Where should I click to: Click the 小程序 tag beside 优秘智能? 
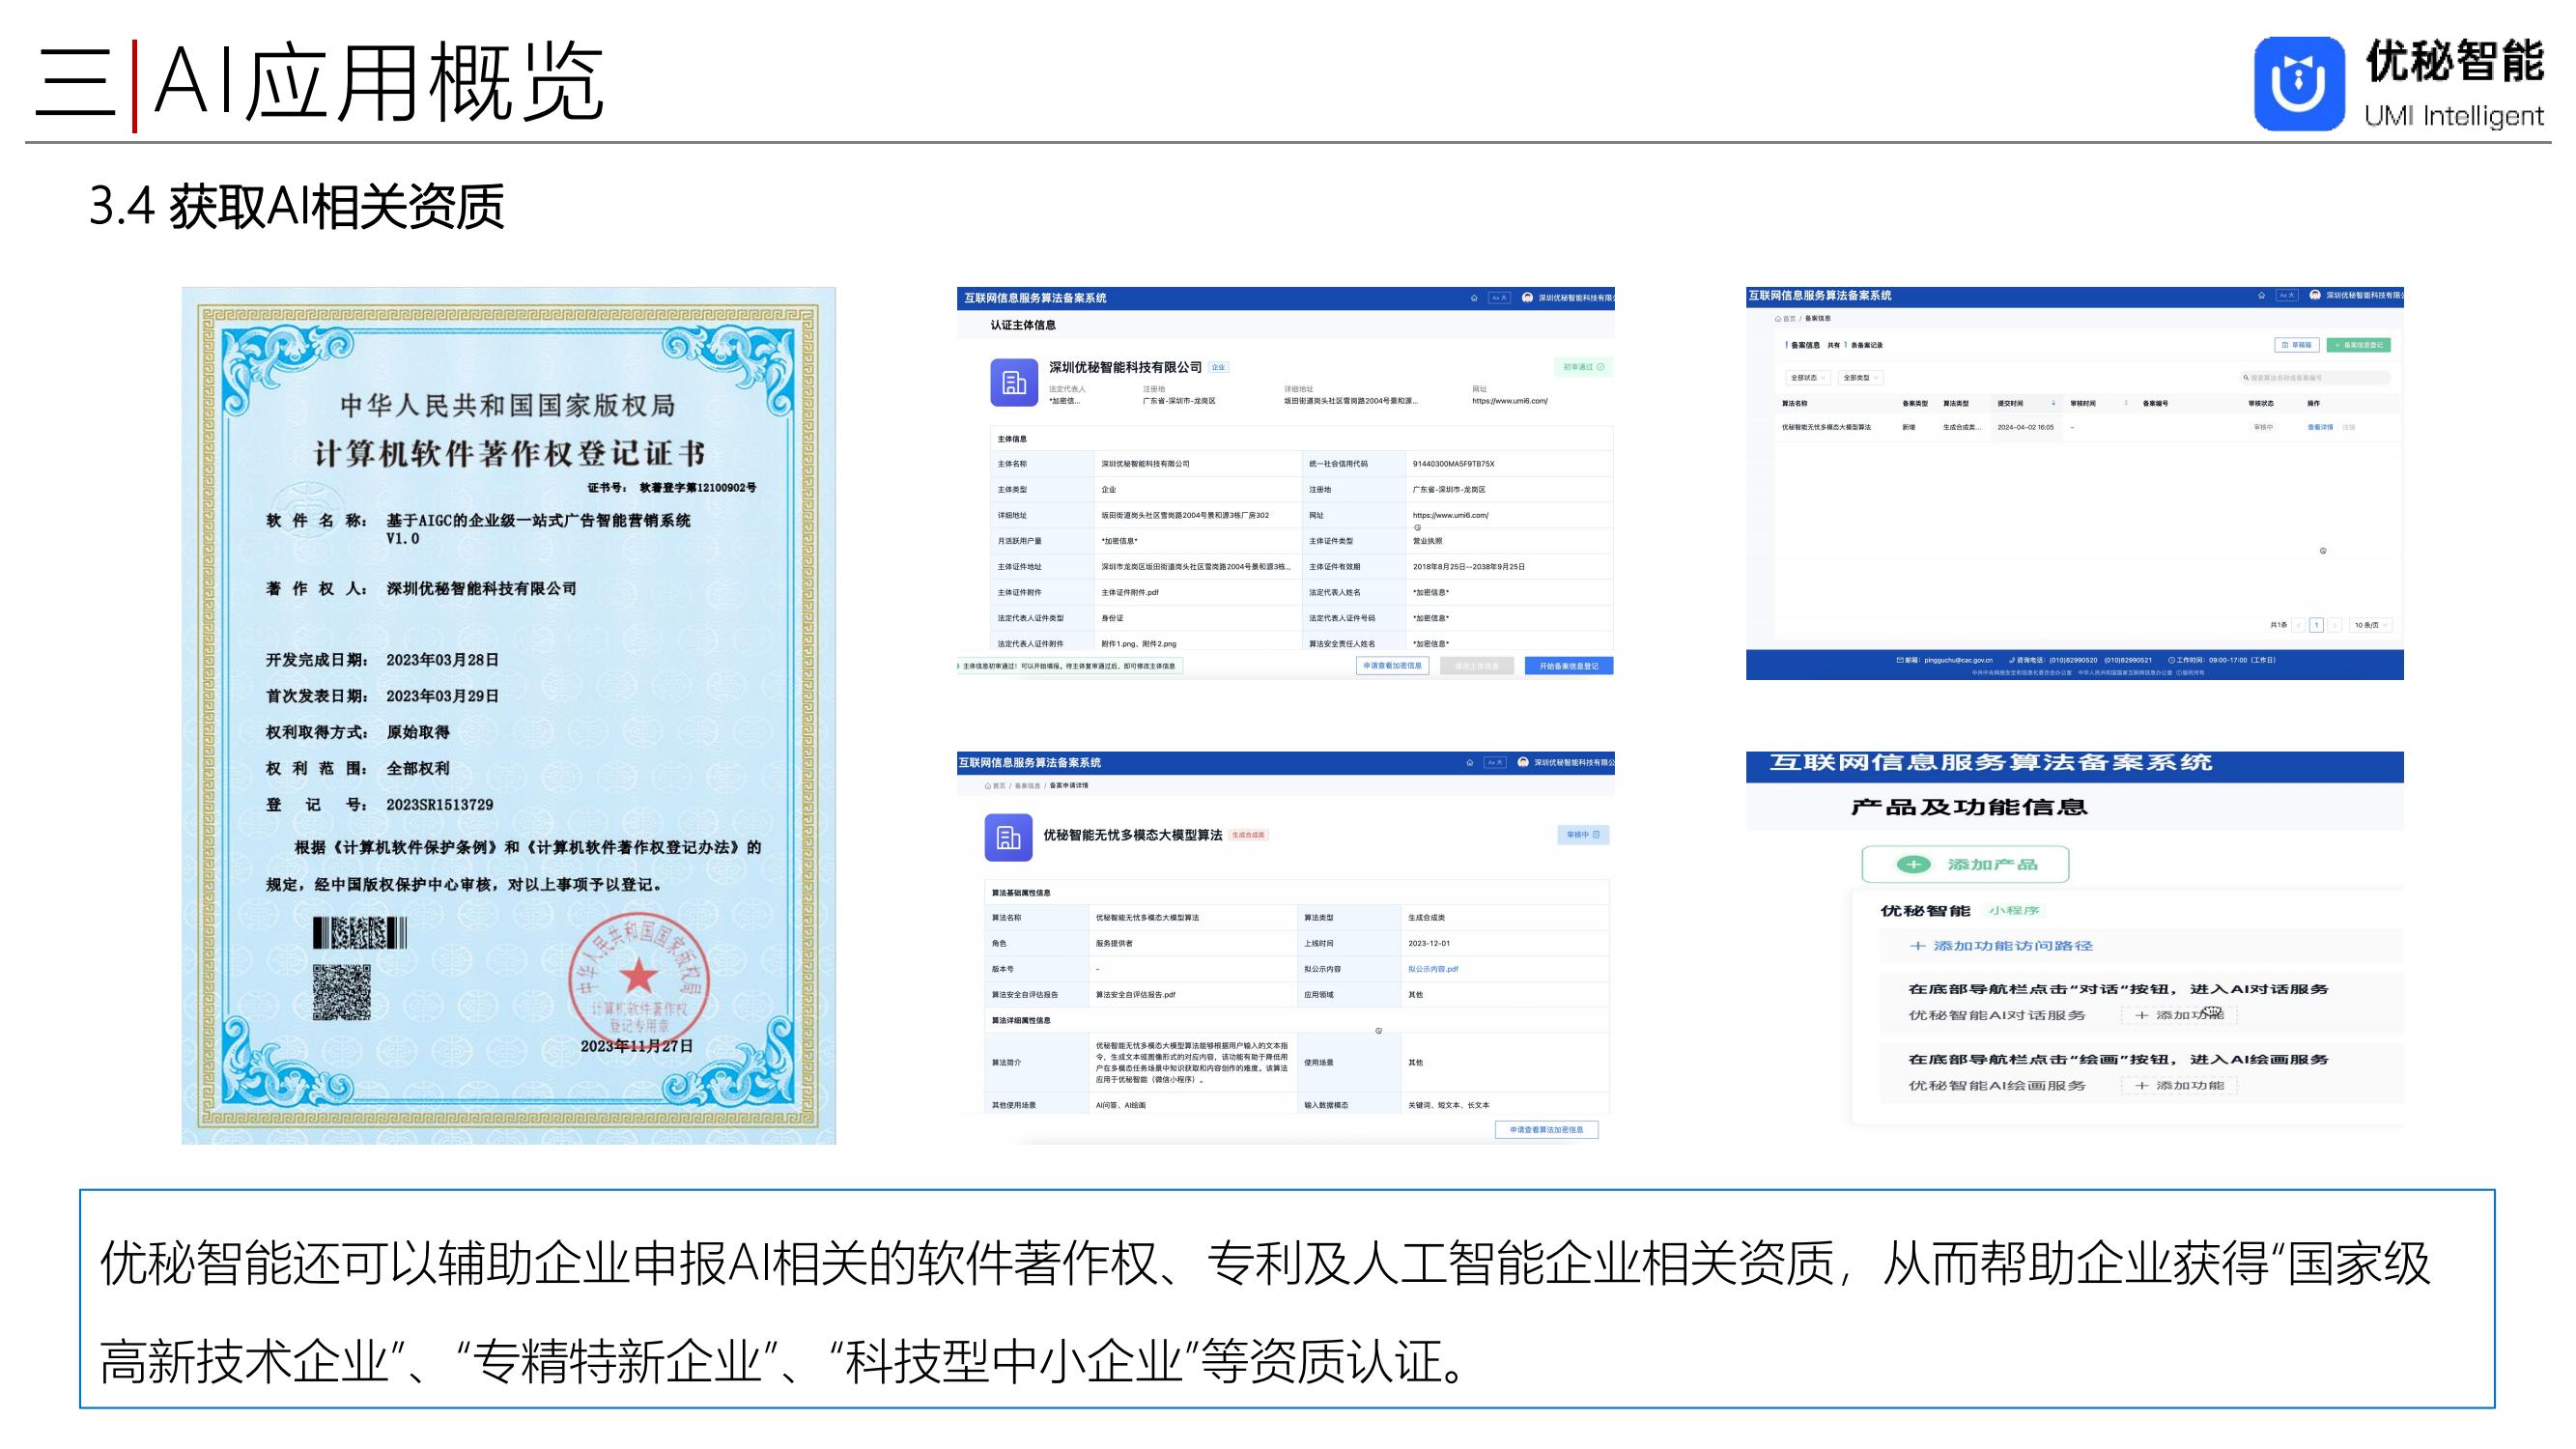pos(2014,910)
